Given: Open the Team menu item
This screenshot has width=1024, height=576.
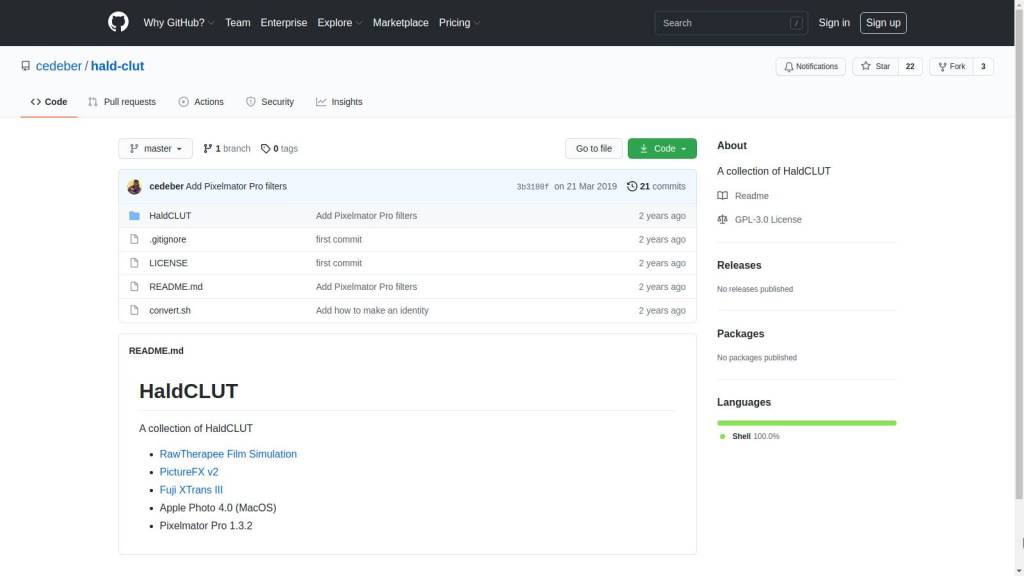Looking at the screenshot, I should click(x=238, y=22).
